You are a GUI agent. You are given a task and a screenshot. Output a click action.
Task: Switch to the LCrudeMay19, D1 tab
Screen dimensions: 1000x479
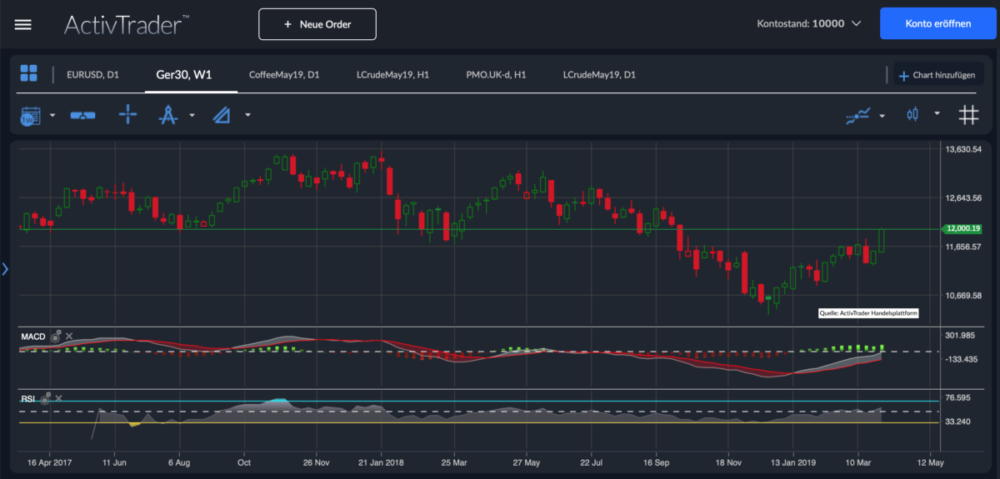(599, 75)
